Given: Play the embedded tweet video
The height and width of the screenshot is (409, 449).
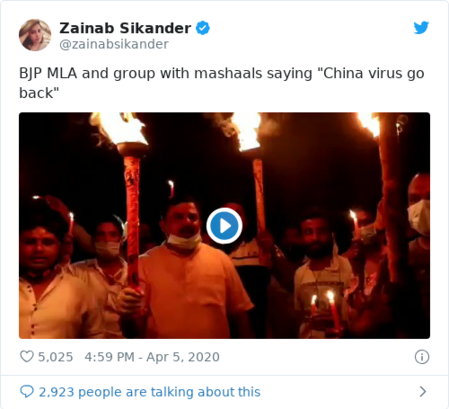Looking at the screenshot, I should tap(224, 226).
